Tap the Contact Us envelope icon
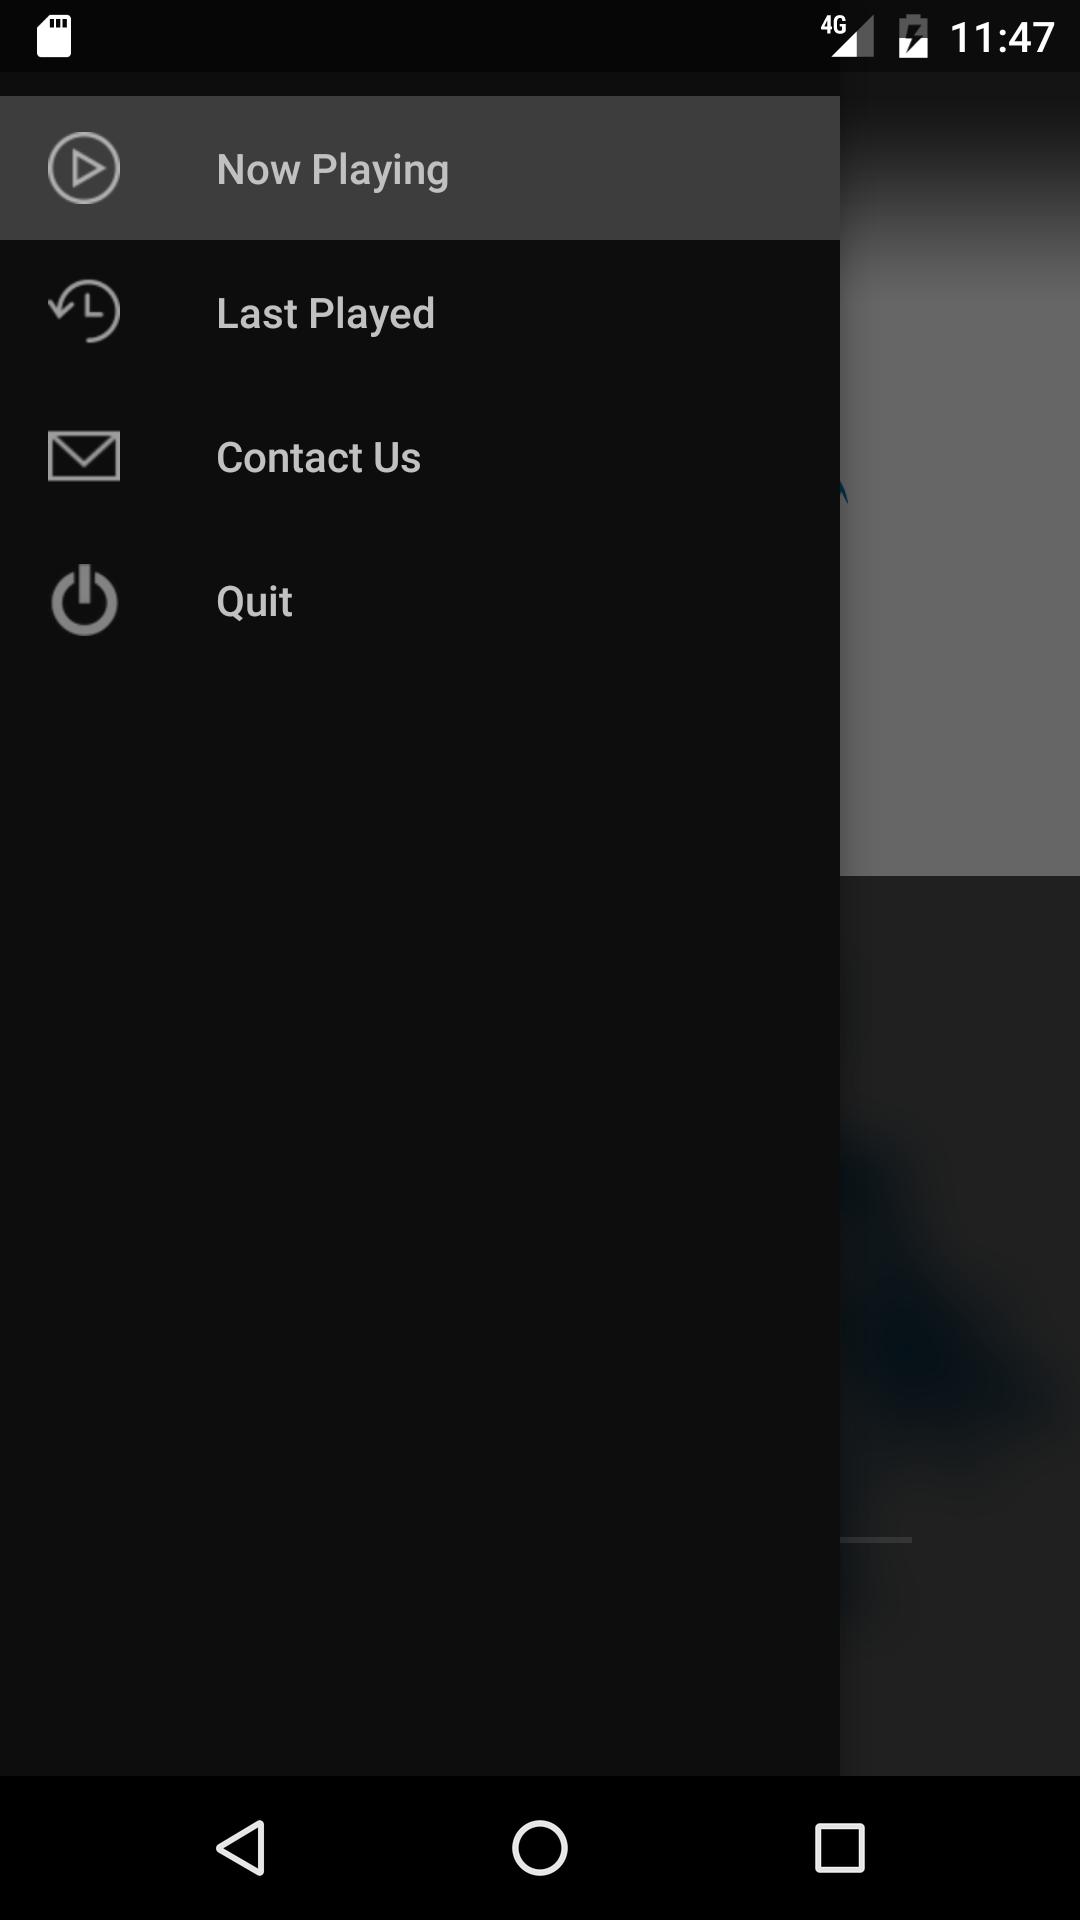1080x1920 pixels. pos(84,456)
